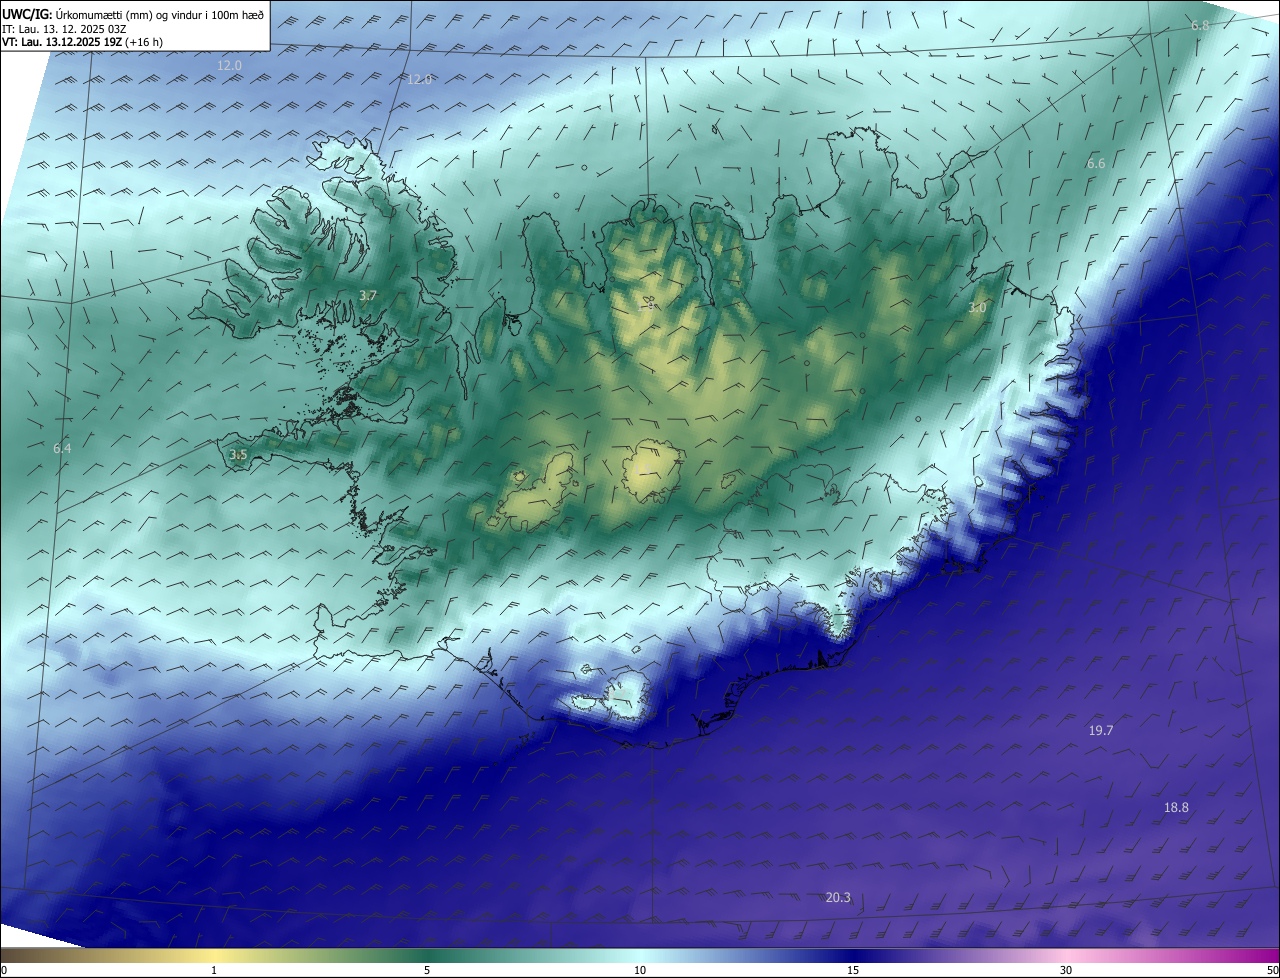The width and height of the screenshot is (1280, 978).
Task: Click the 6.6 value label
Action: coord(1096,163)
